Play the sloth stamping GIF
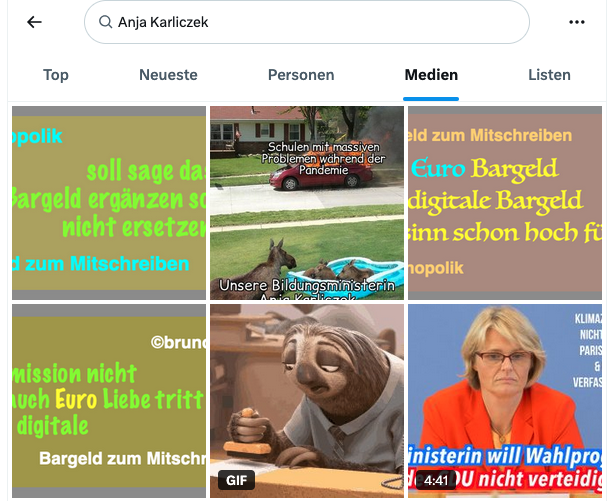 pyautogui.click(x=307, y=401)
